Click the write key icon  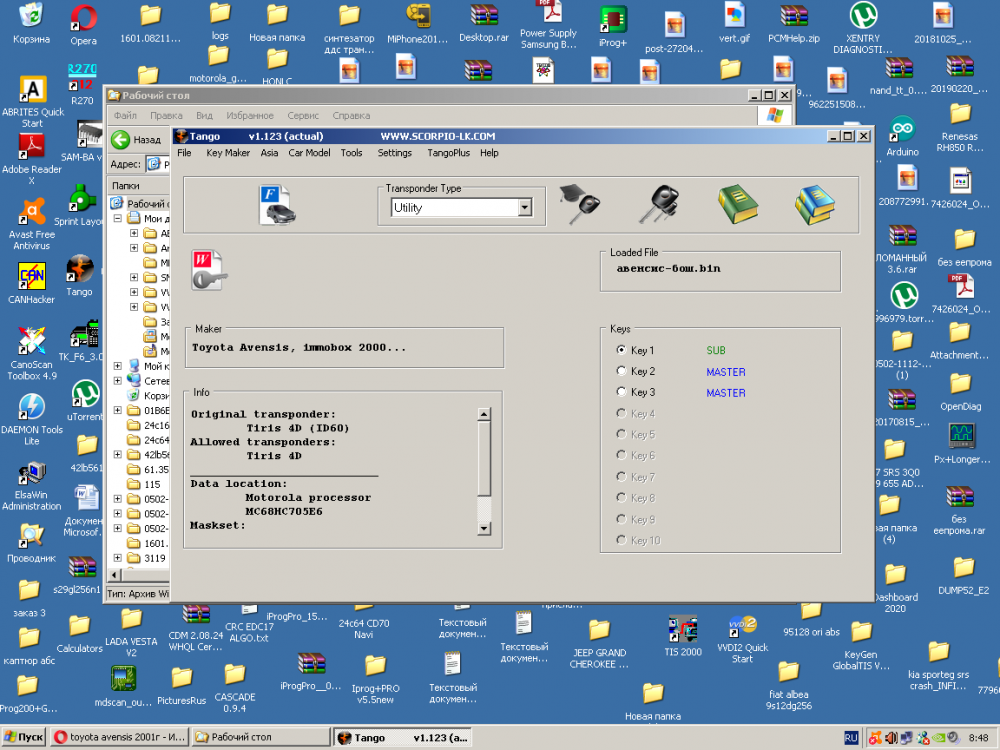pos(209,269)
